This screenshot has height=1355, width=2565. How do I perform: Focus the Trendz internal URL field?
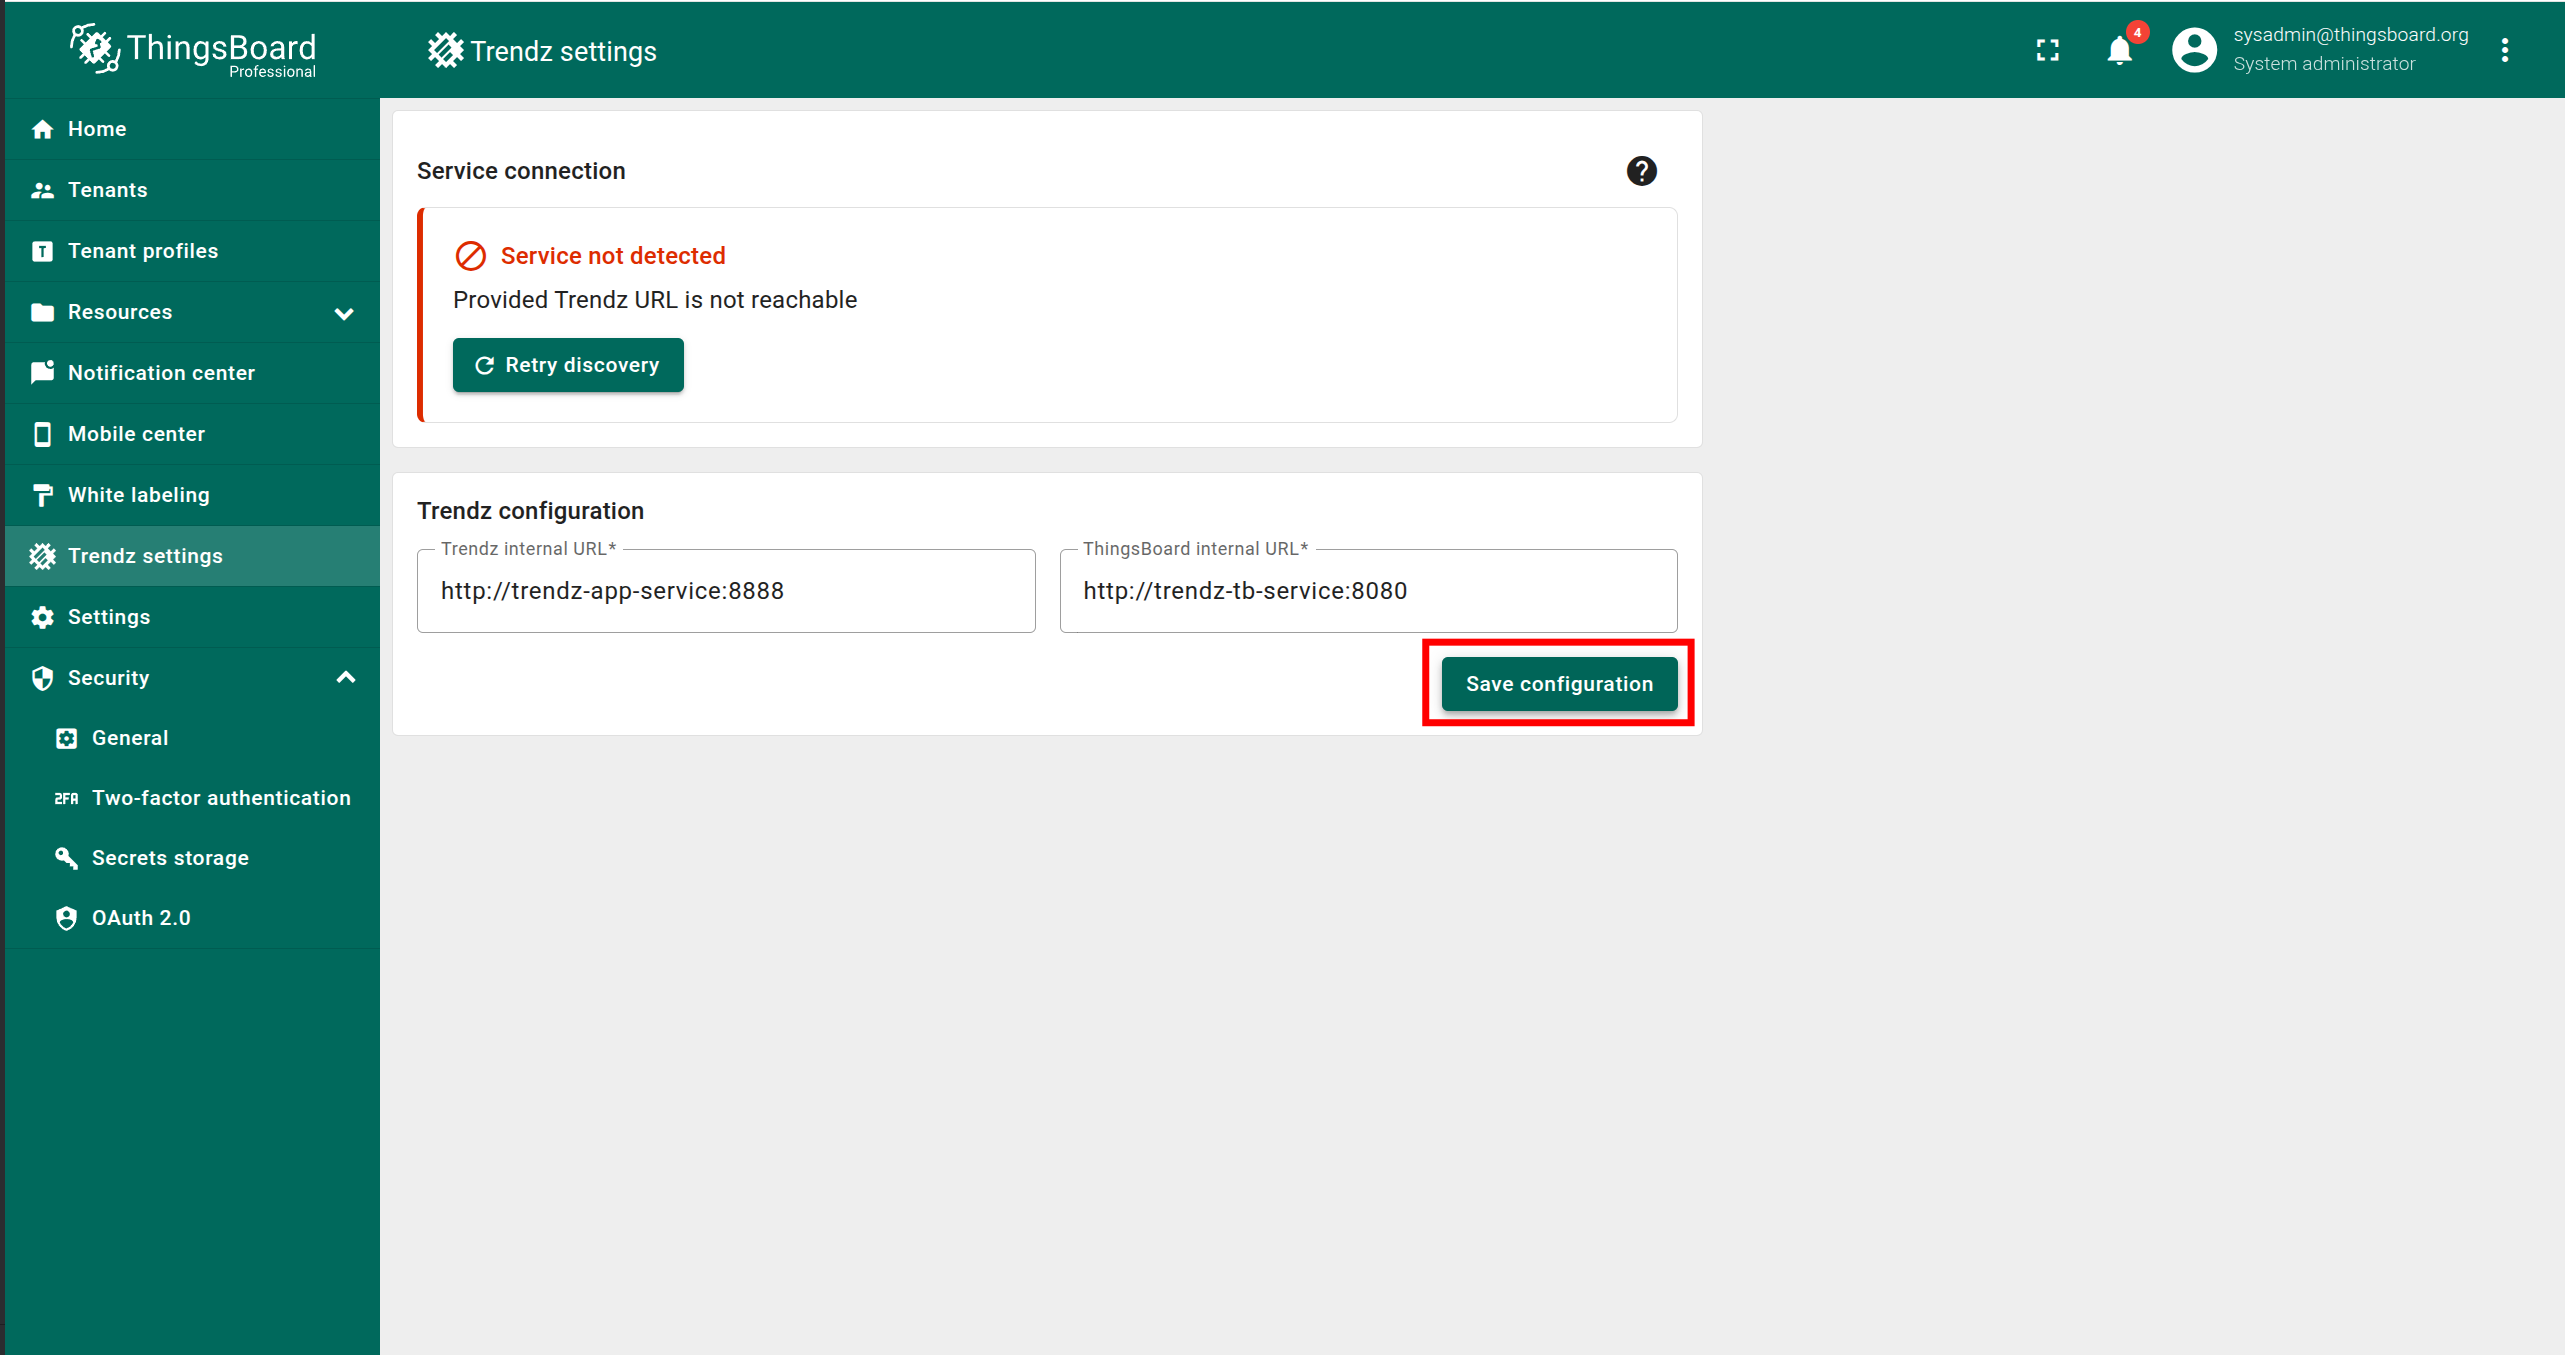[725, 591]
